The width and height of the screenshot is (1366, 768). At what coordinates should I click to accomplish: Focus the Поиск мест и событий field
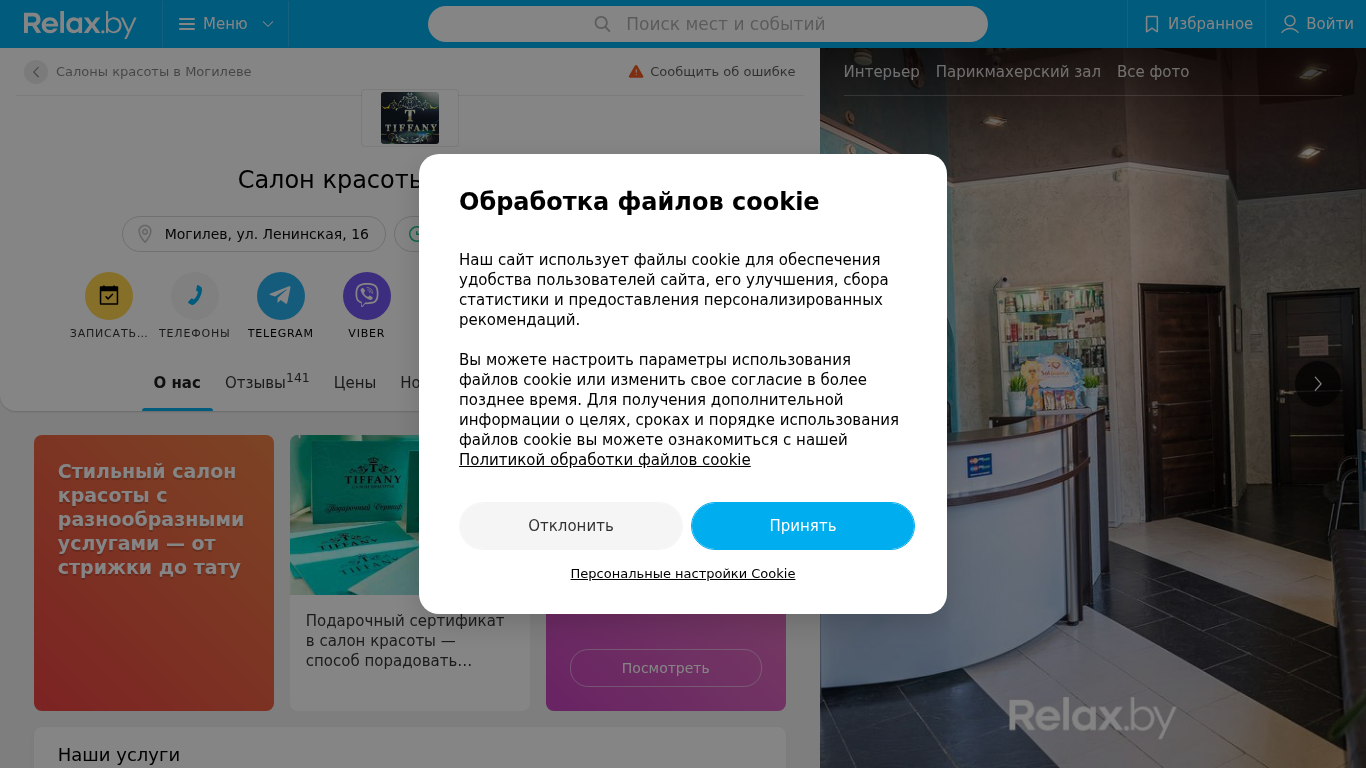708,24
